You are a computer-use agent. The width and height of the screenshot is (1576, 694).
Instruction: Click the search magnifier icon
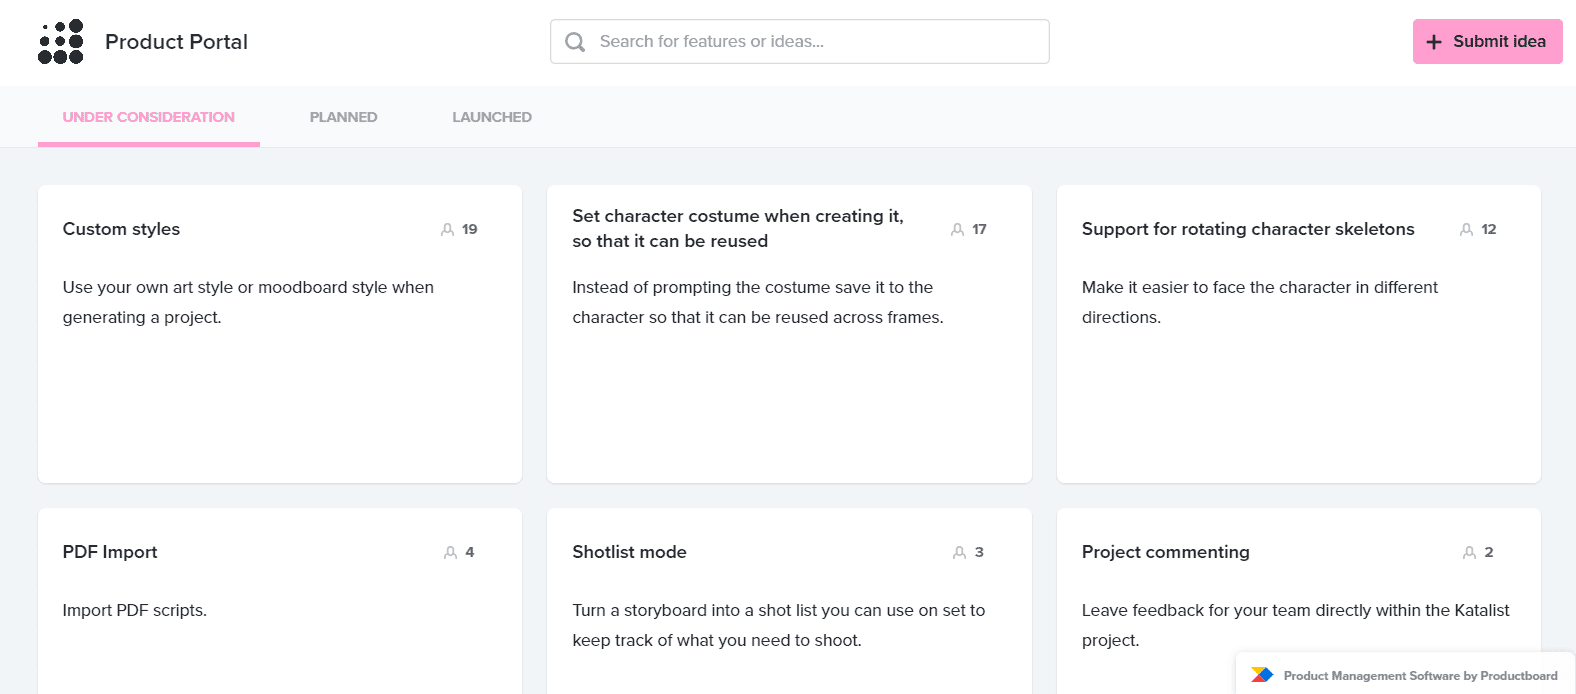click(575, 42)
